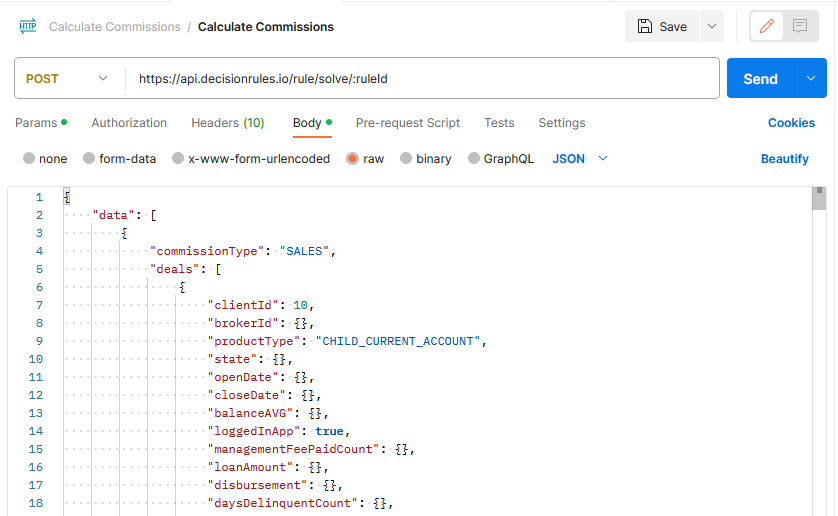
Task: Click the bold Calculate Commissions request title
Action: 266,27
